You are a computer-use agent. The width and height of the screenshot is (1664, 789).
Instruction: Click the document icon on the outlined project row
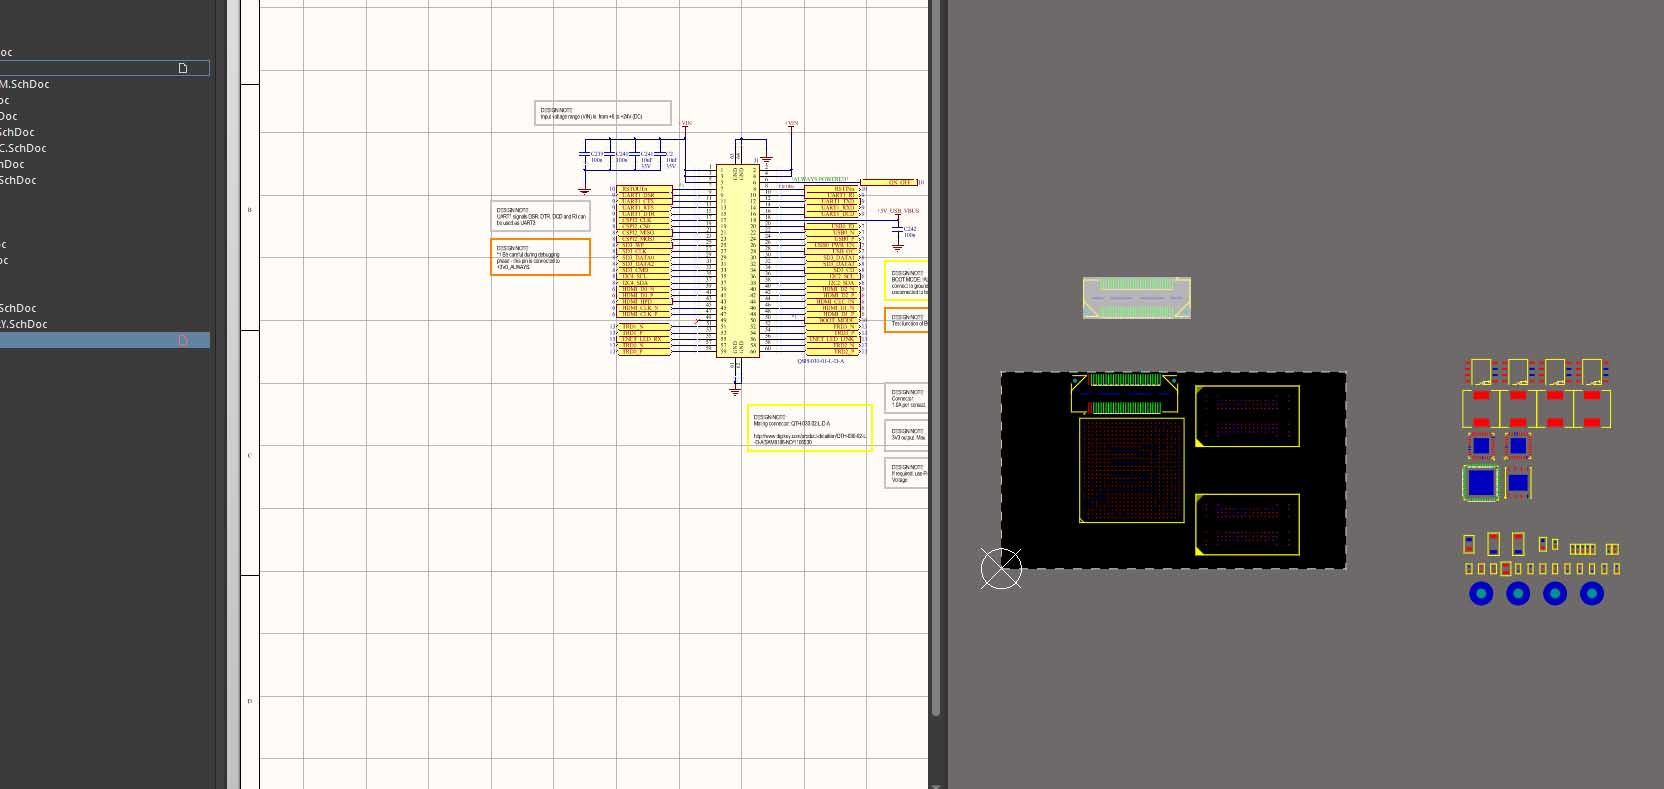coord(183,68)
